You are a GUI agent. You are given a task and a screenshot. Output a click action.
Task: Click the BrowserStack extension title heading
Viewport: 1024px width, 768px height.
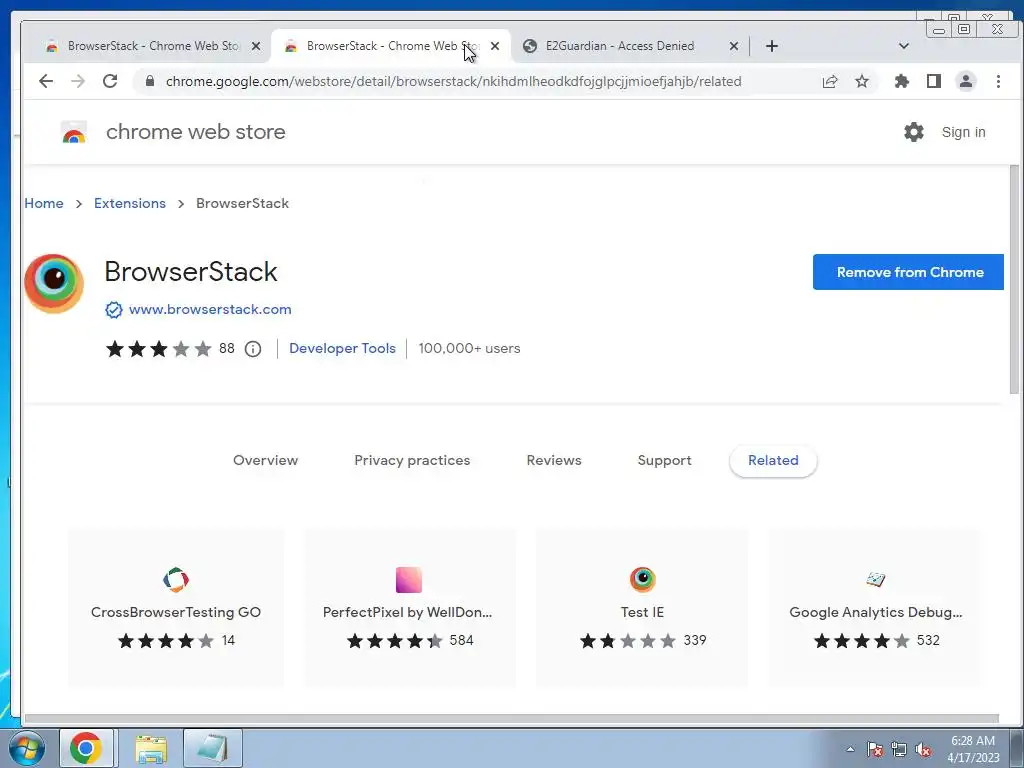tap(191, 272)
